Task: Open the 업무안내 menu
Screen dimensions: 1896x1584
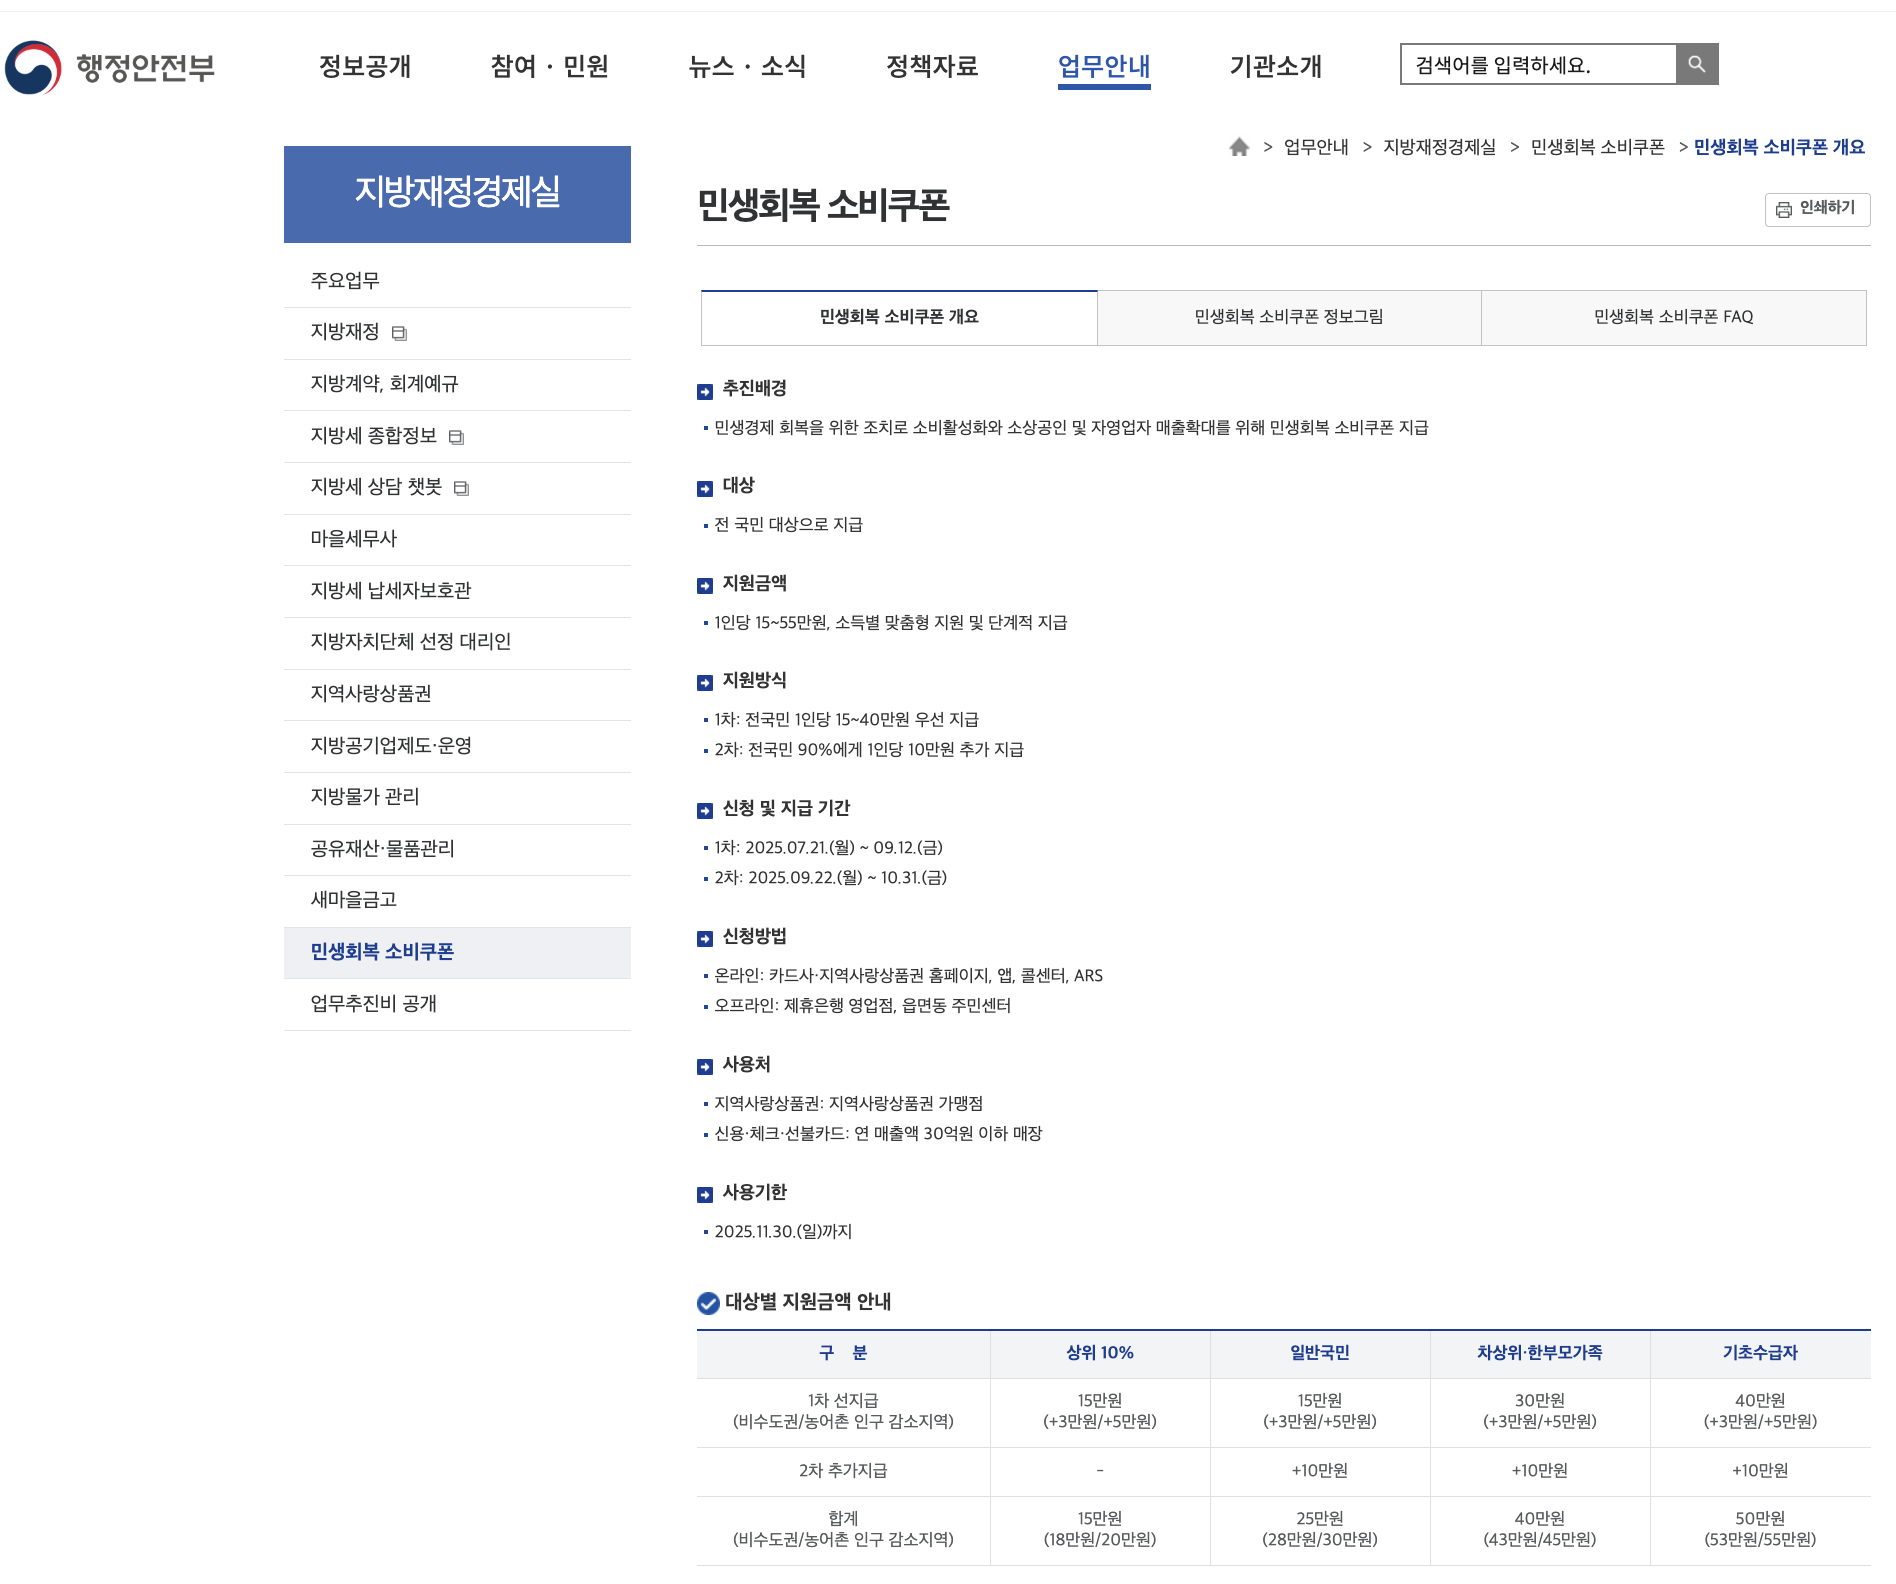Action: point(1104,66)
